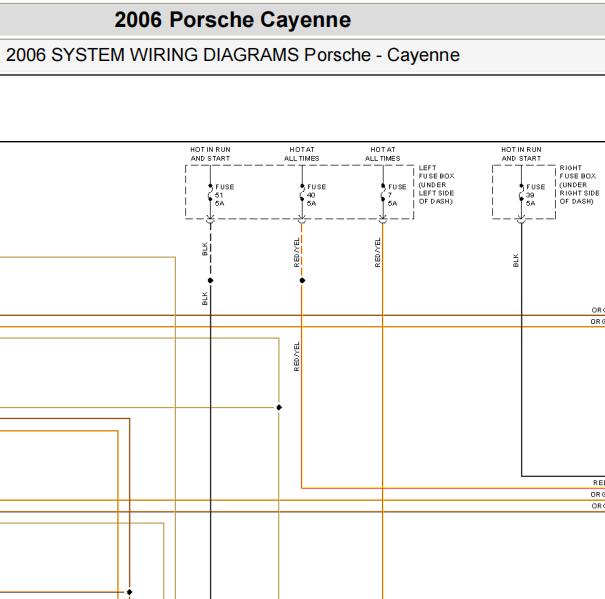Select the Fuse 7 fuse symbol

click(383, 193)
